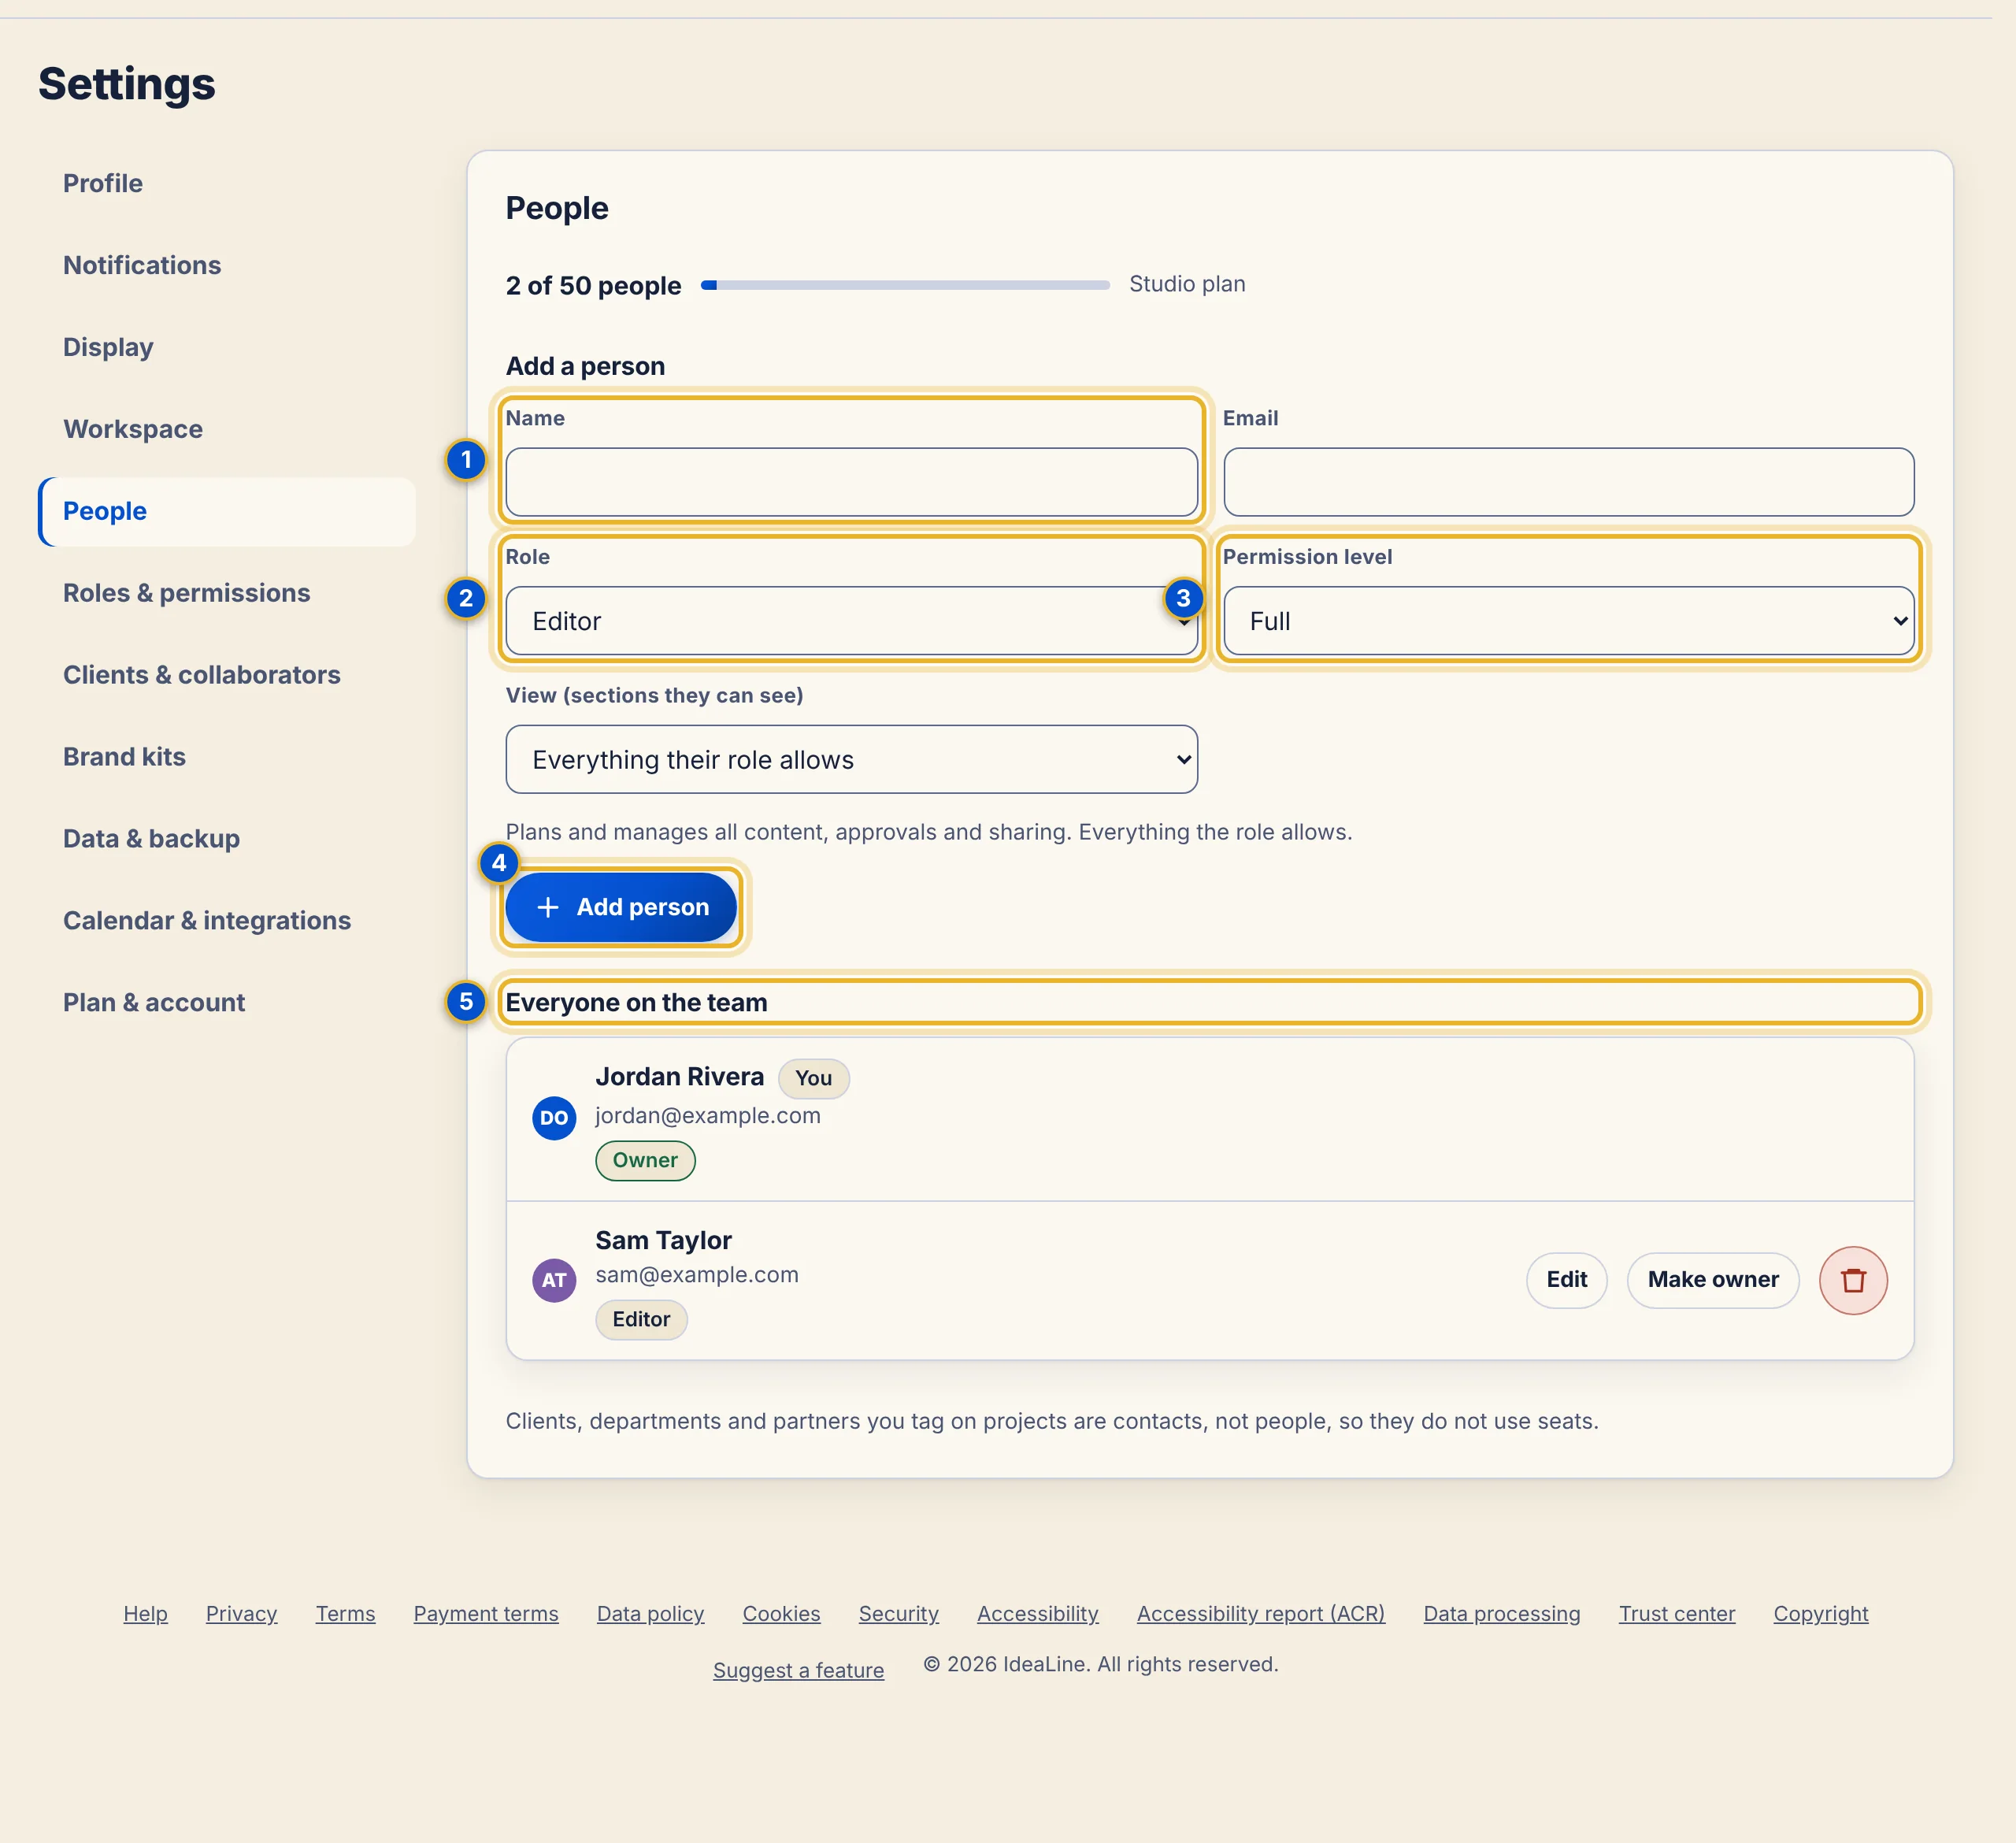
Task: Open the Permission level dropdown
Action: pos(1568,621)
